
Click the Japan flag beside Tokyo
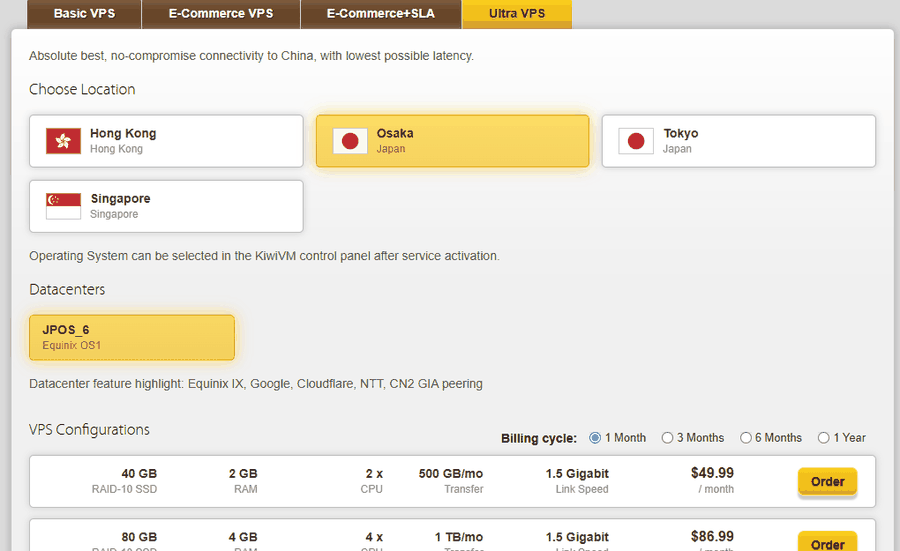click(x=636, y=141)
